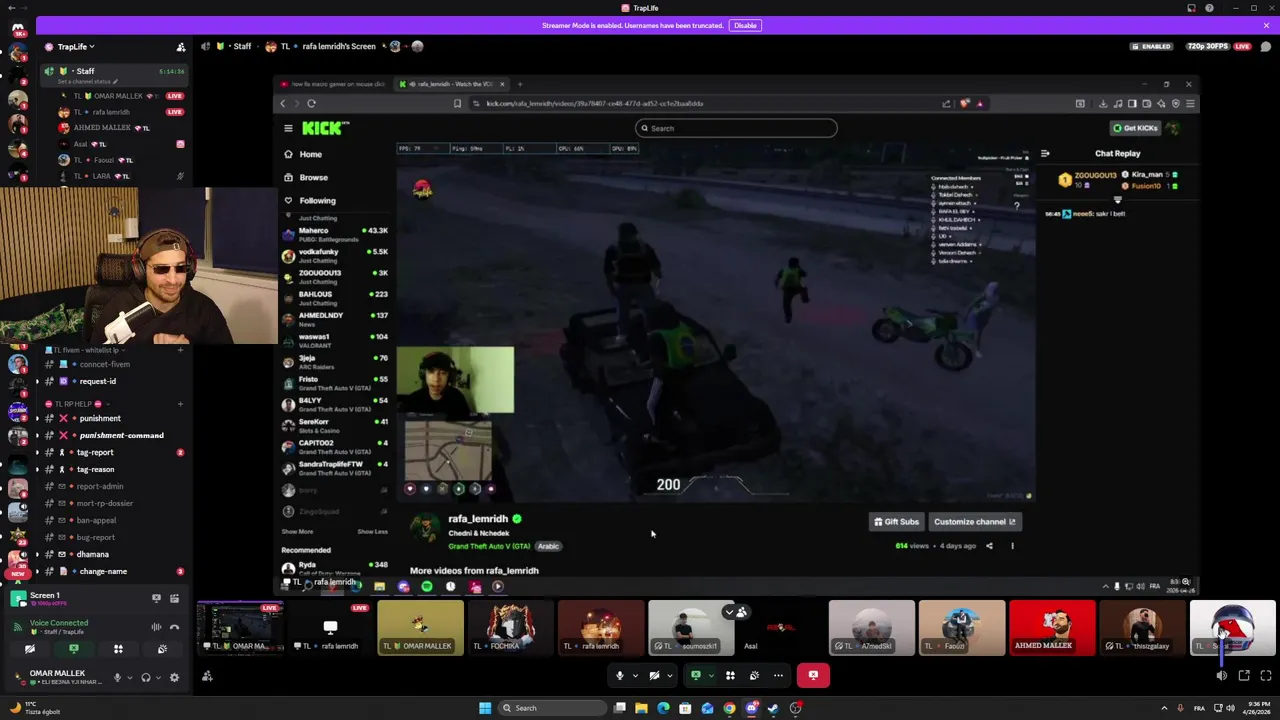
Task: Pop out the stream window
Action: pyautogui.click(x=1244, y=676)
